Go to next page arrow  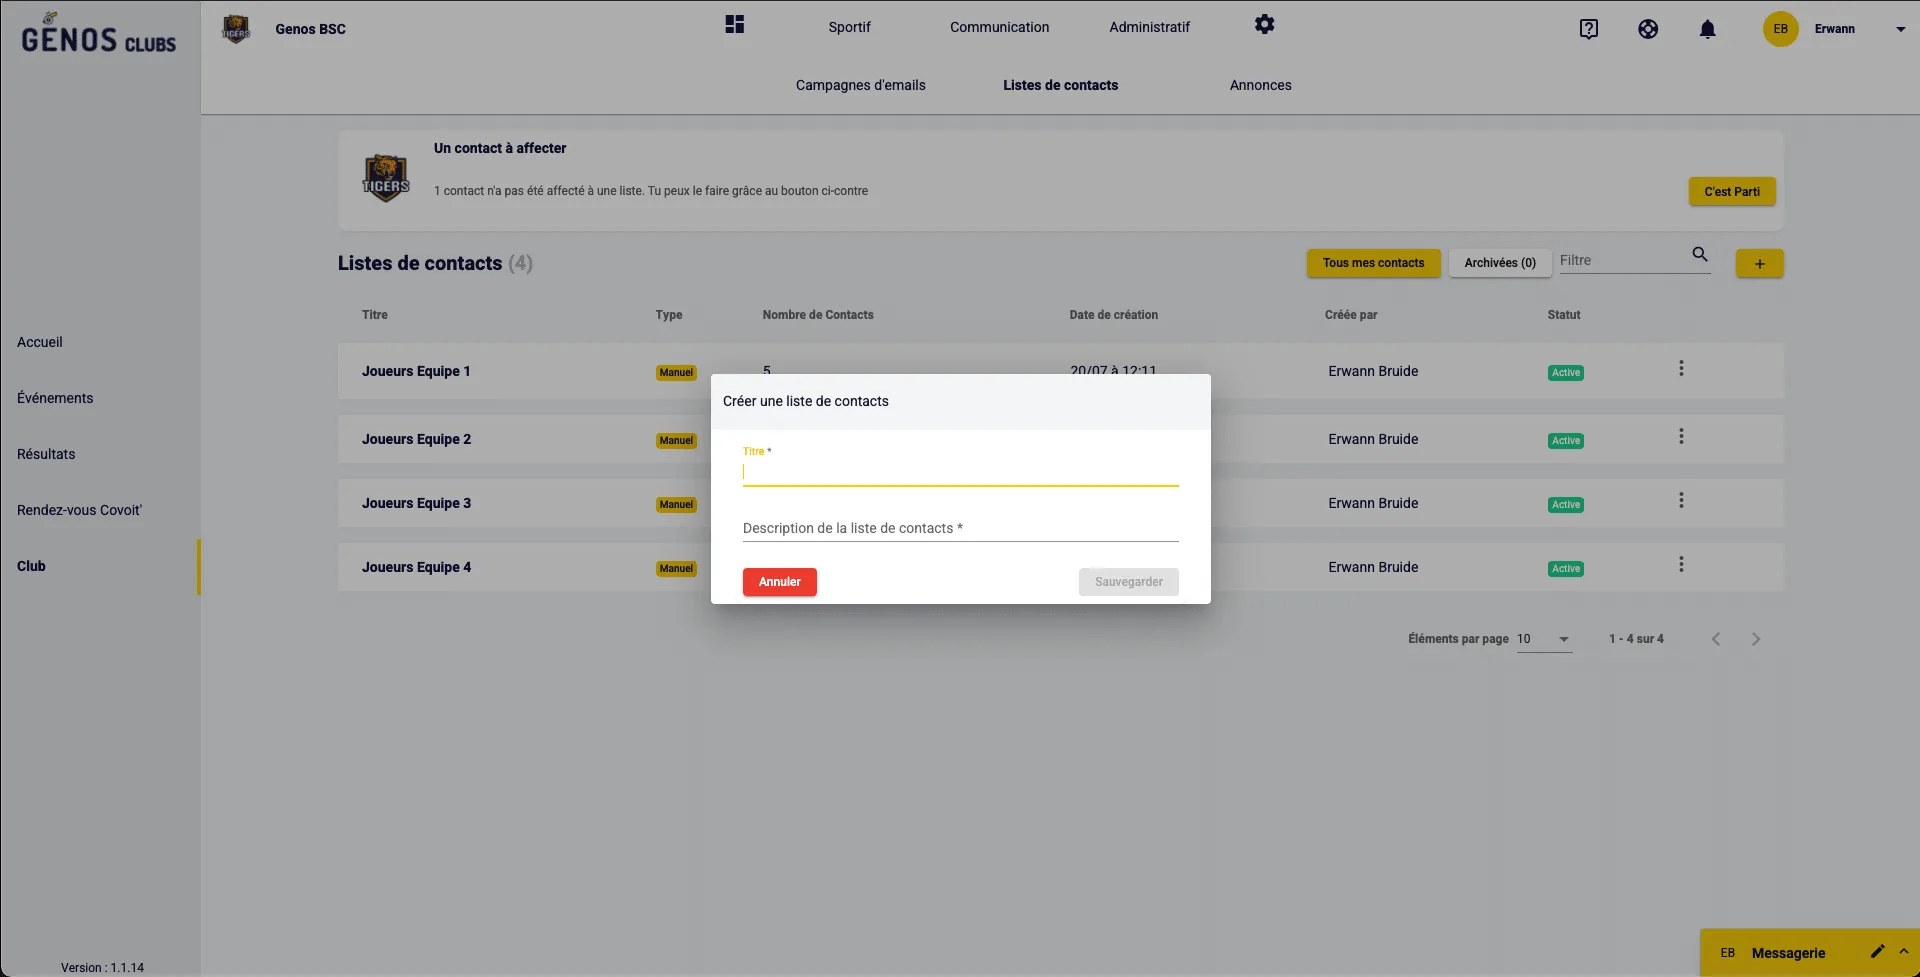1755,639
